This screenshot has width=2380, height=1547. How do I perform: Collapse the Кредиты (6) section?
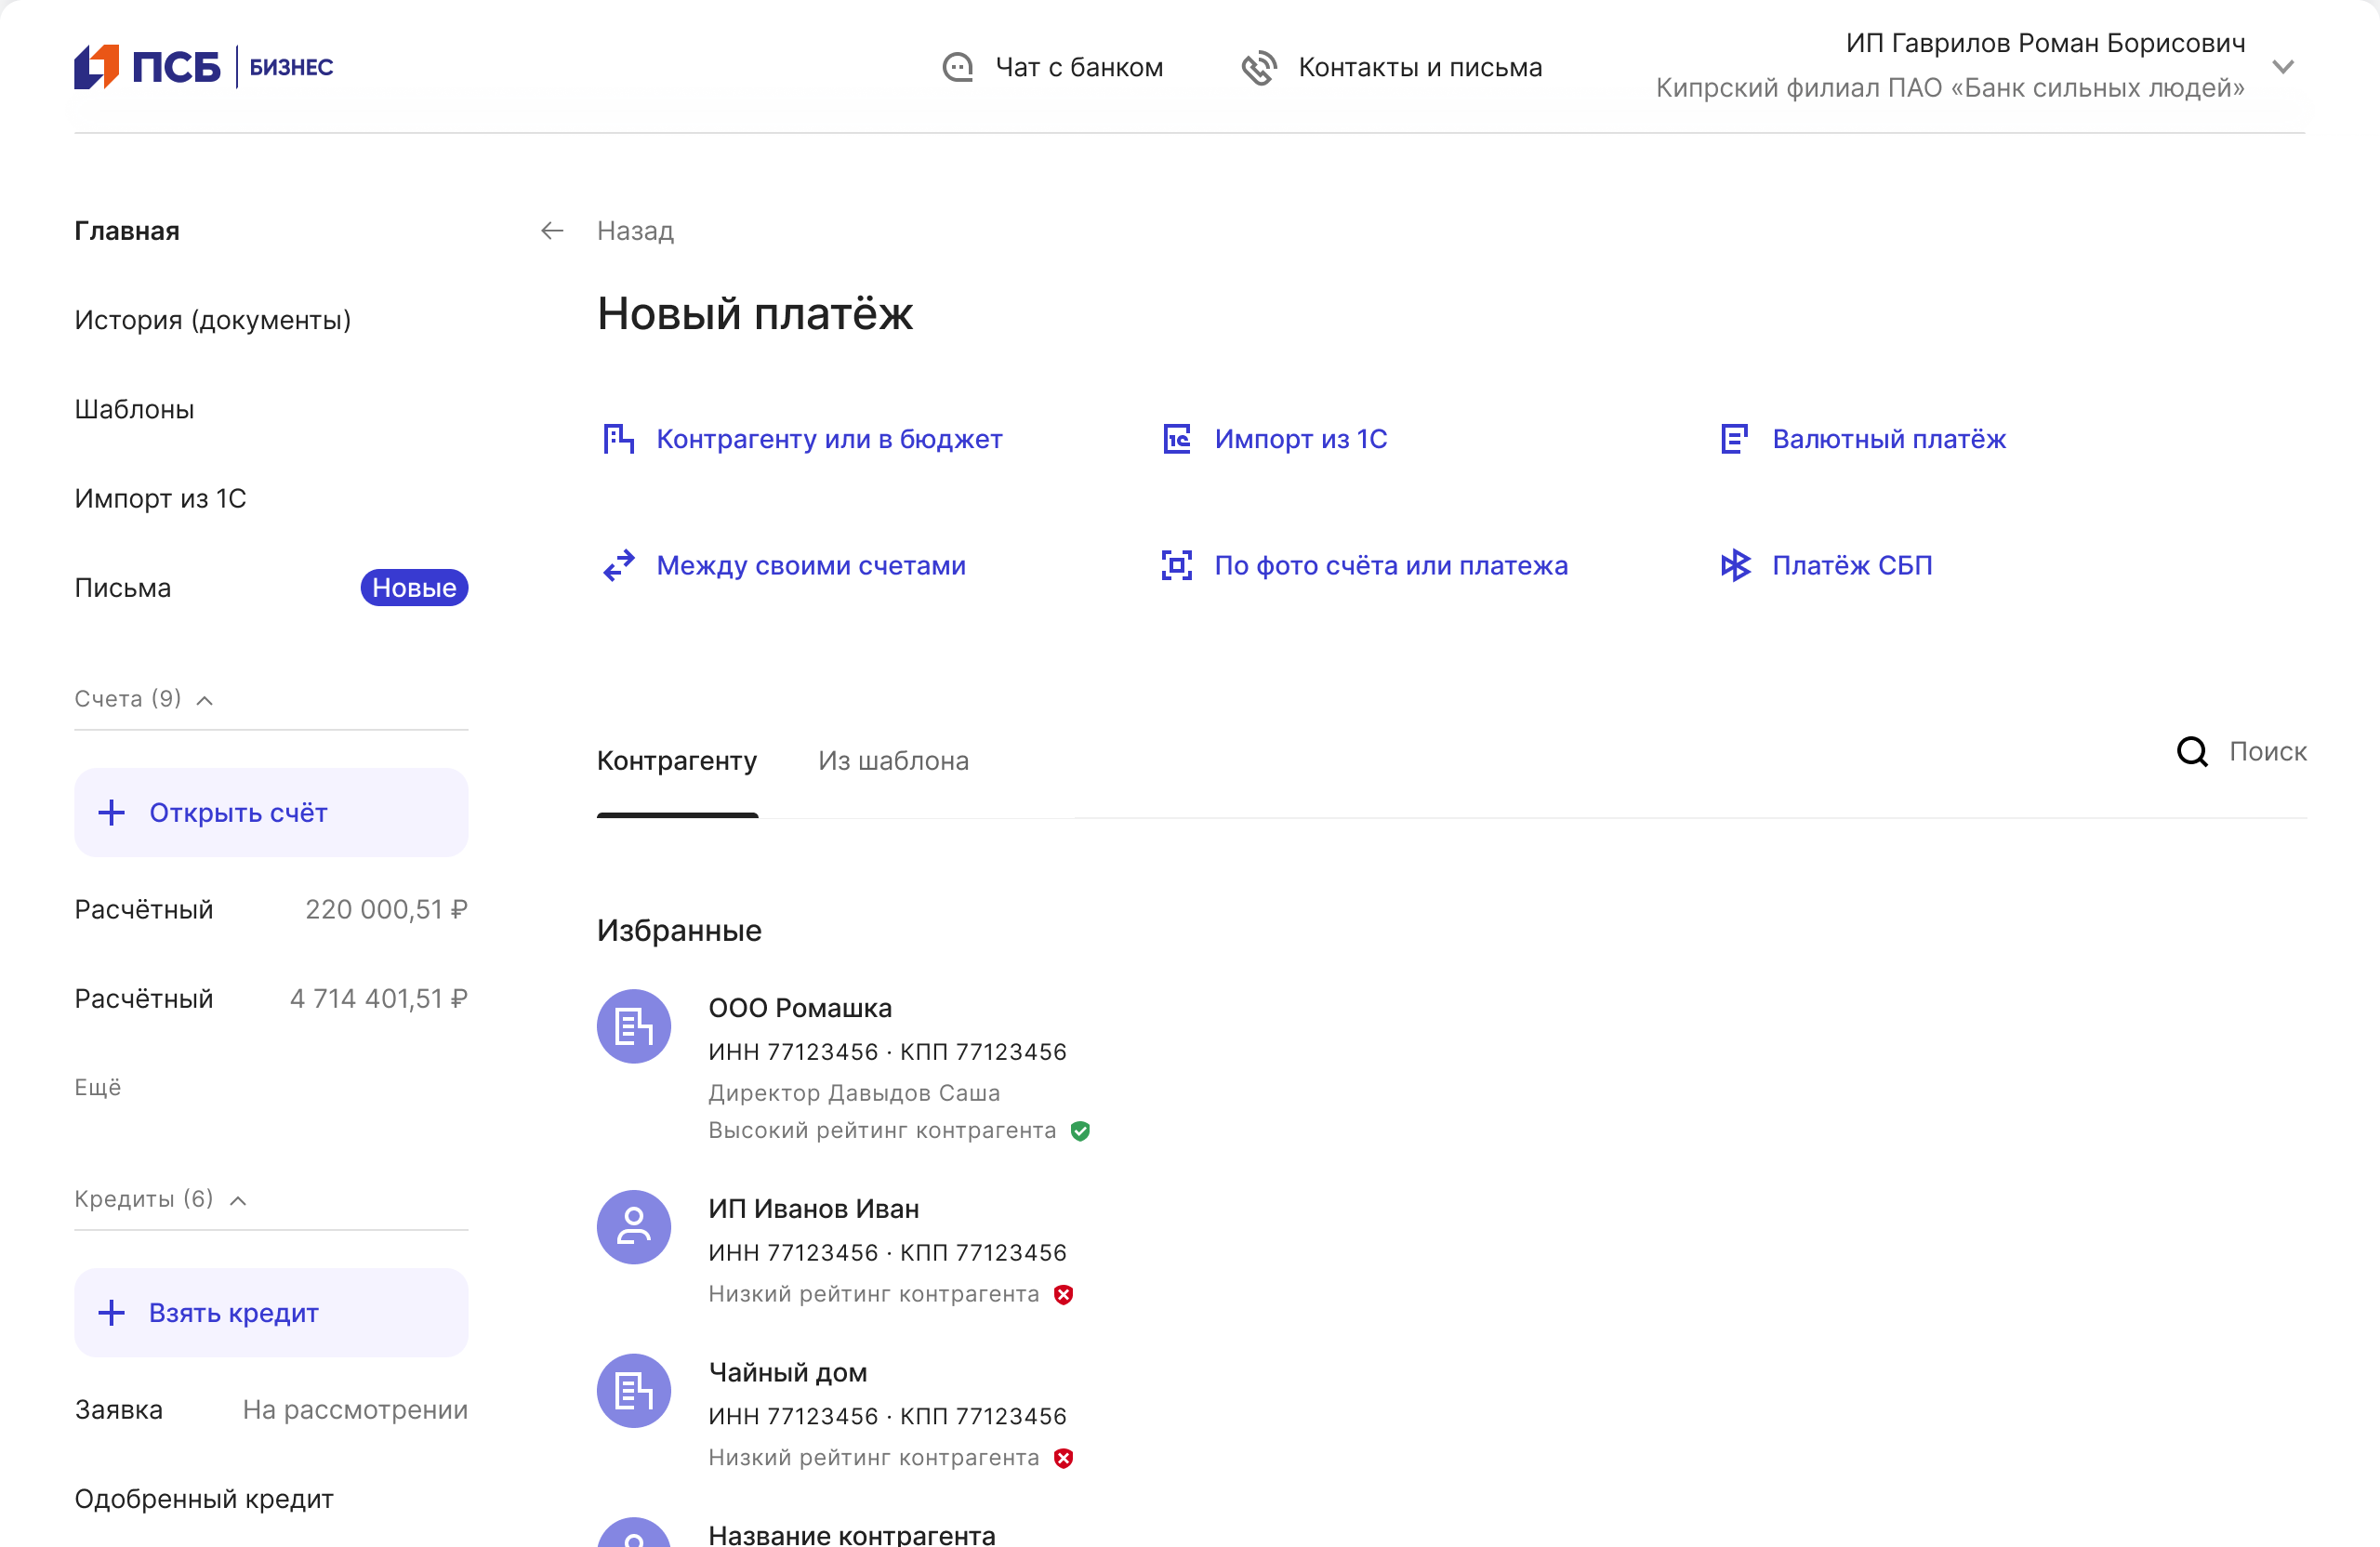(x=238, y=1200)
